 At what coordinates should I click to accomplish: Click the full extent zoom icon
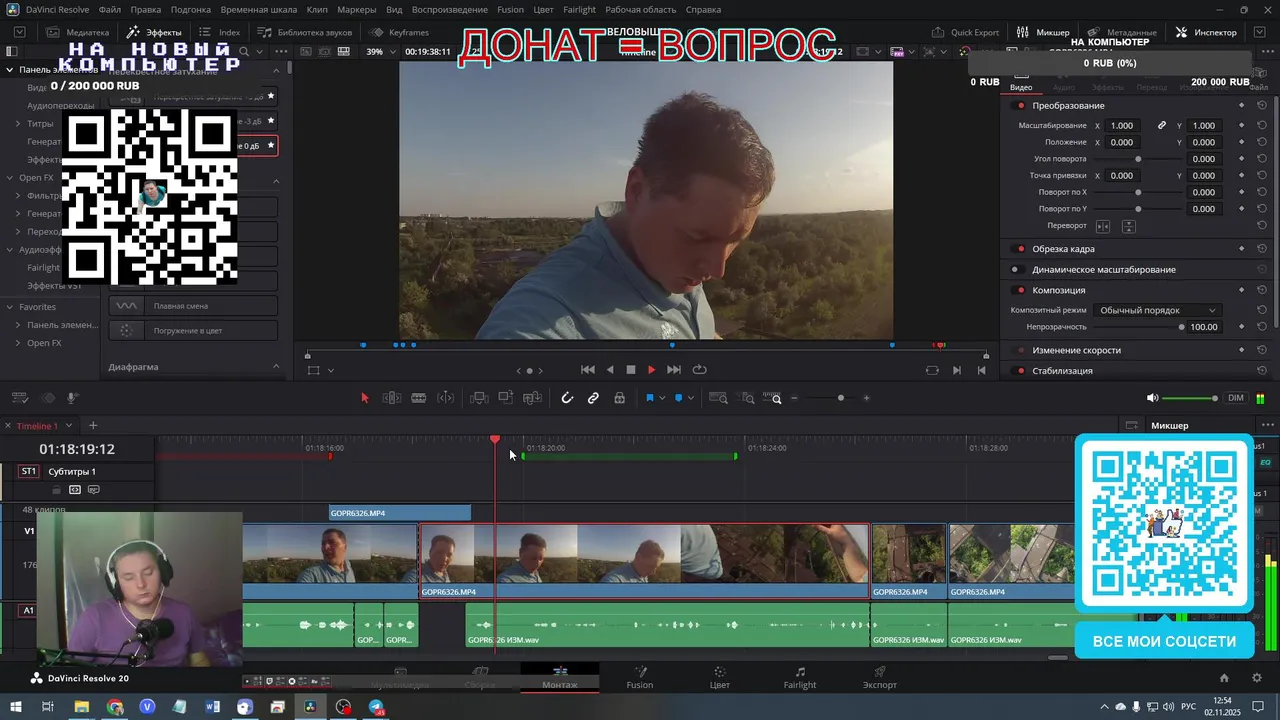[718, 398]
